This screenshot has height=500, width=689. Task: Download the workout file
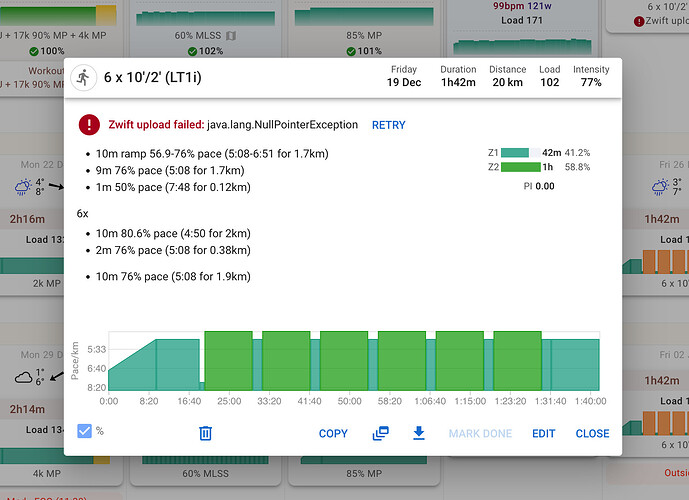(x=419, y=433)
